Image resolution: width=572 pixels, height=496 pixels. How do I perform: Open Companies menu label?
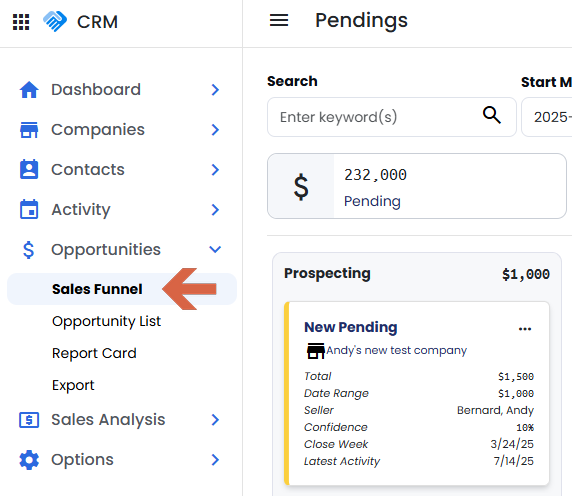pyautogui.click(x=98, y=130)
